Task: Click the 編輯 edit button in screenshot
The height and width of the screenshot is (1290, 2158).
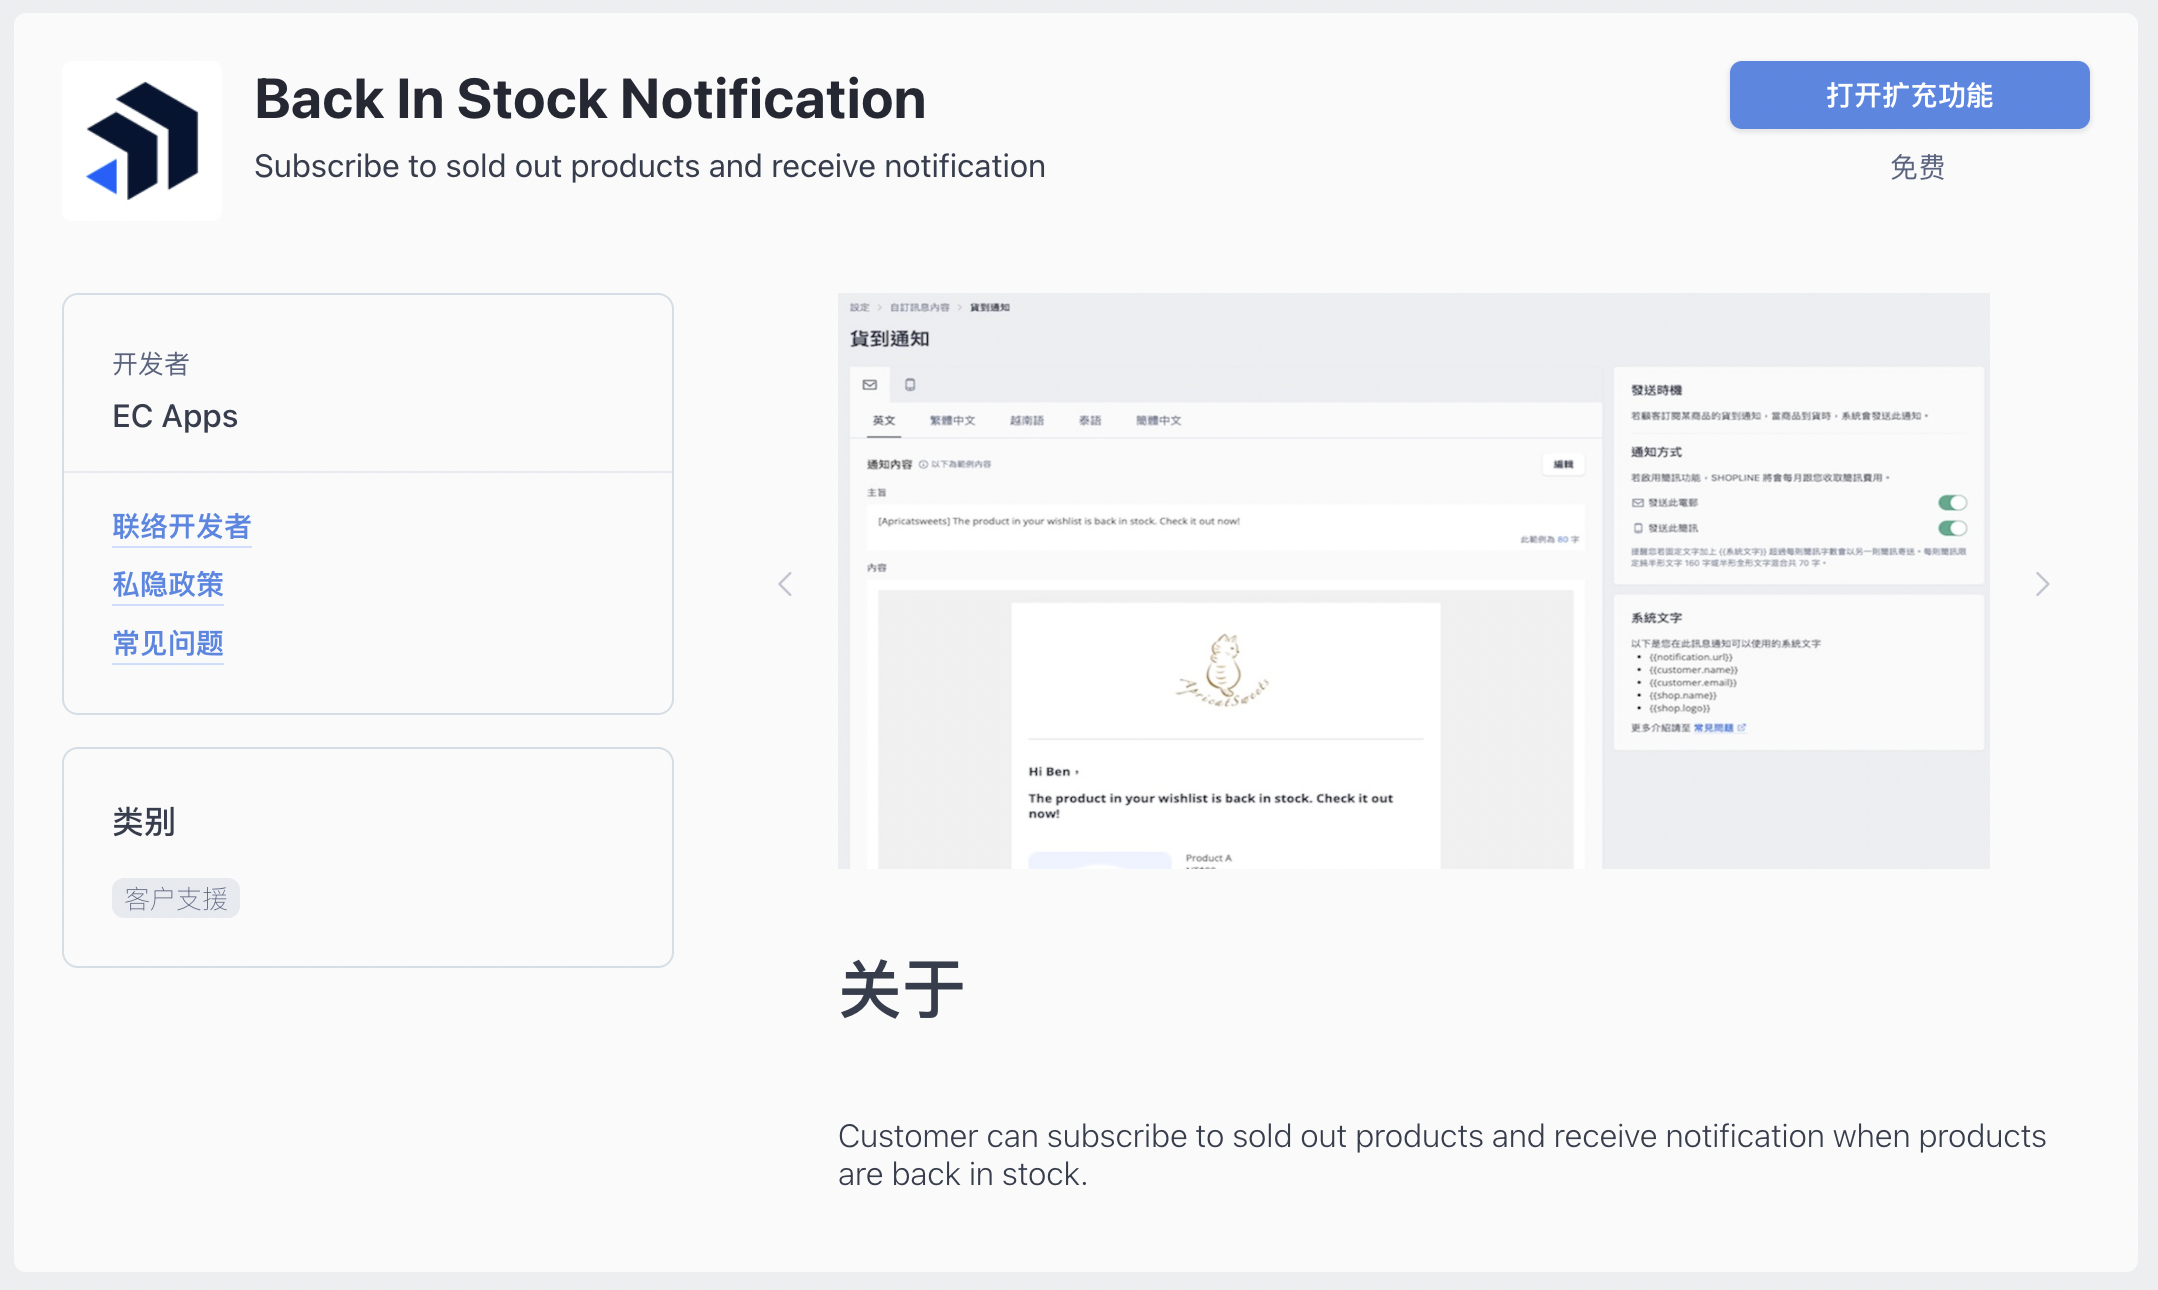Action: coord(1563,464)
